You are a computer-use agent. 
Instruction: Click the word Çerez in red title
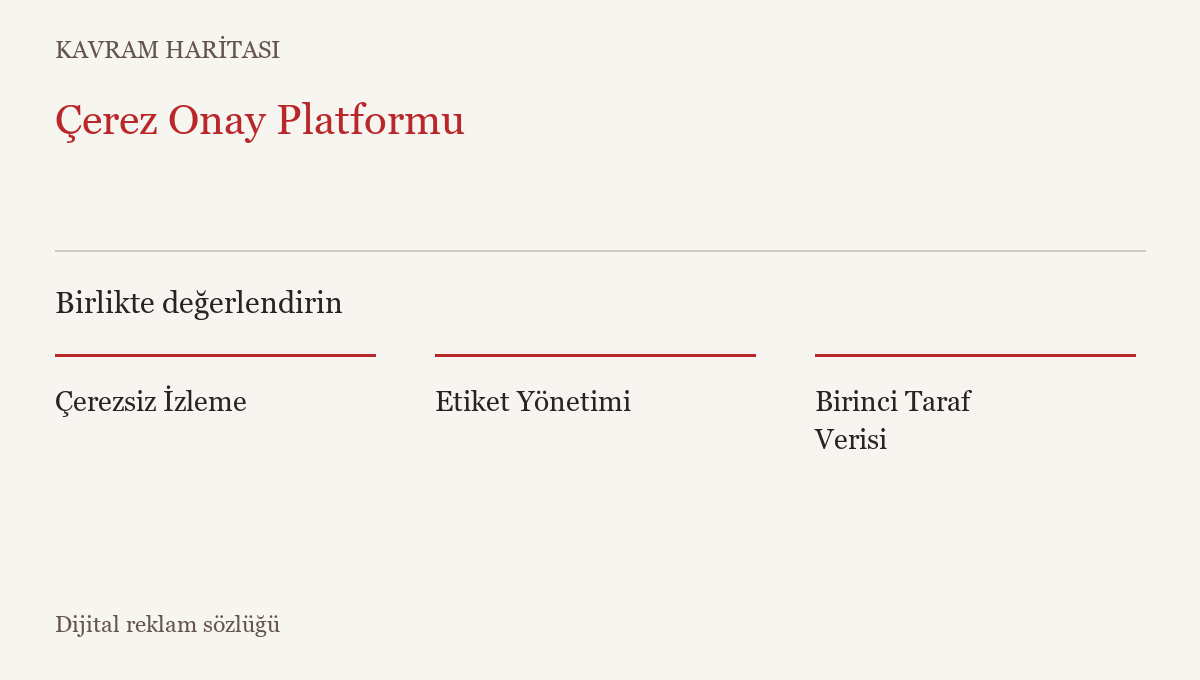(106, 123)
